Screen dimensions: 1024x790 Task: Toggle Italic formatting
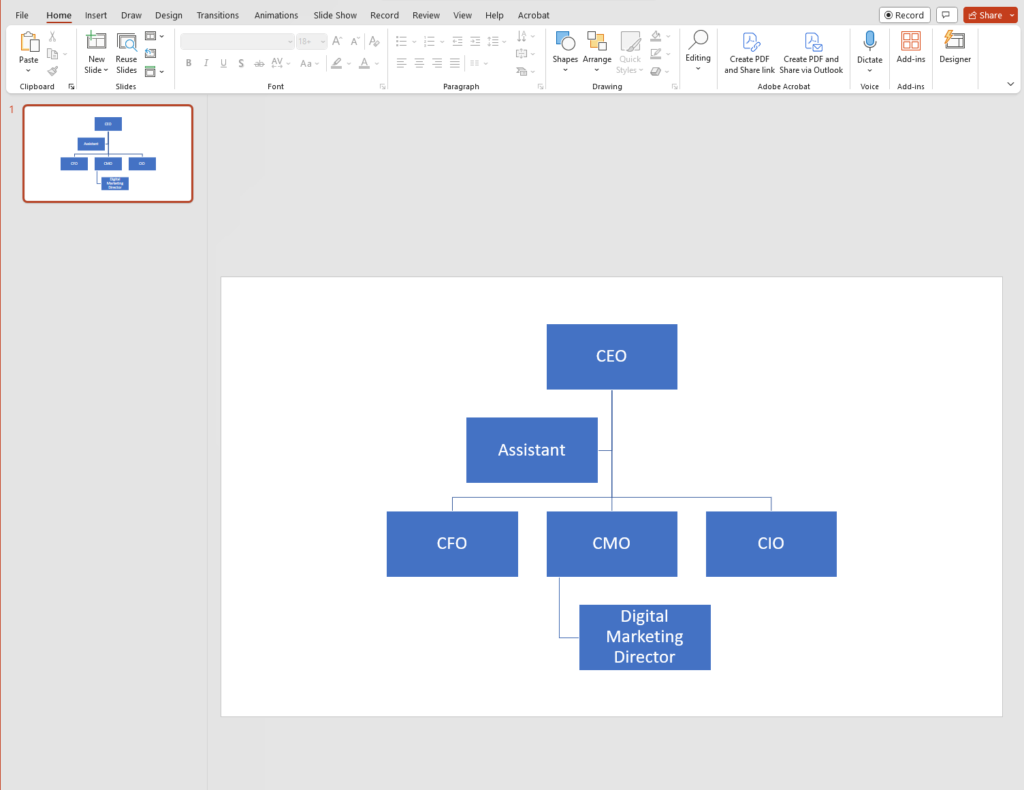coord(206,63)
